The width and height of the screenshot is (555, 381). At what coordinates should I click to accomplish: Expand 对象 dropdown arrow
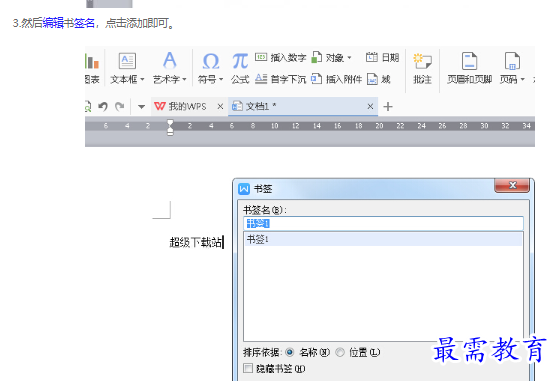tap(349, 58)
